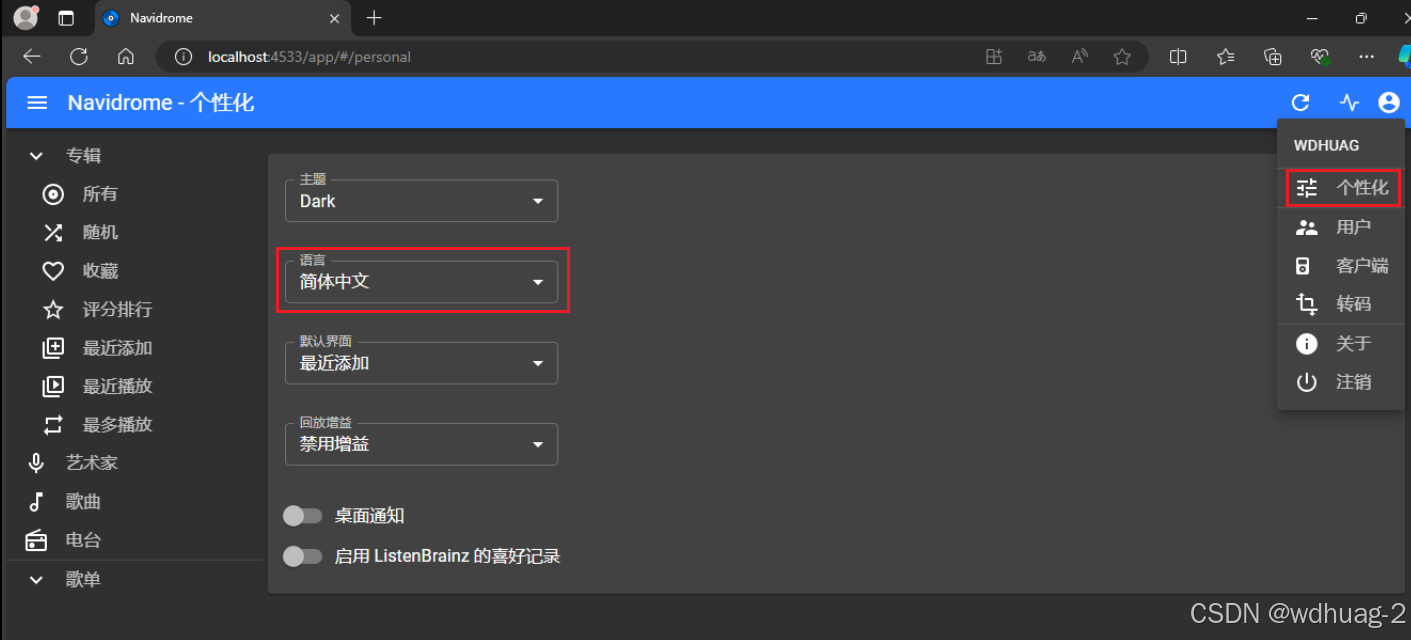Image resolution: width=1411 pixels, height=640 pixels.
Task: Click the 个性化 sliders icon in menu
Action: click(x=1307, y=188)
